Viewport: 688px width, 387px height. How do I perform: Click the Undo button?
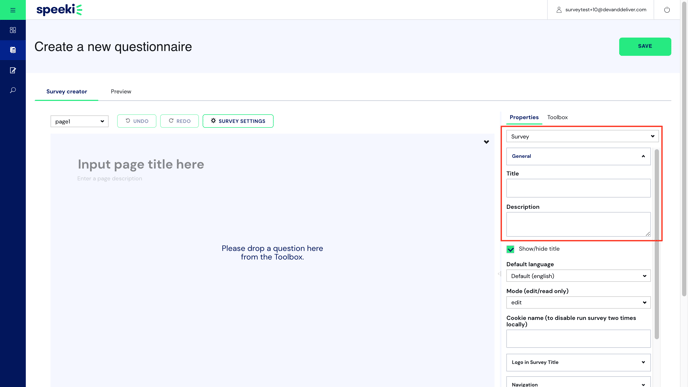[136, 121]
